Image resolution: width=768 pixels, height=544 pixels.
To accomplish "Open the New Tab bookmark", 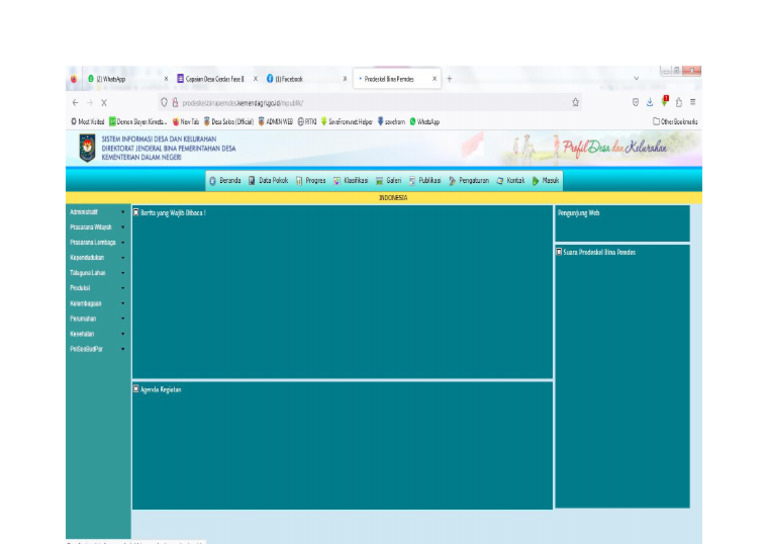I will point(186,121).
